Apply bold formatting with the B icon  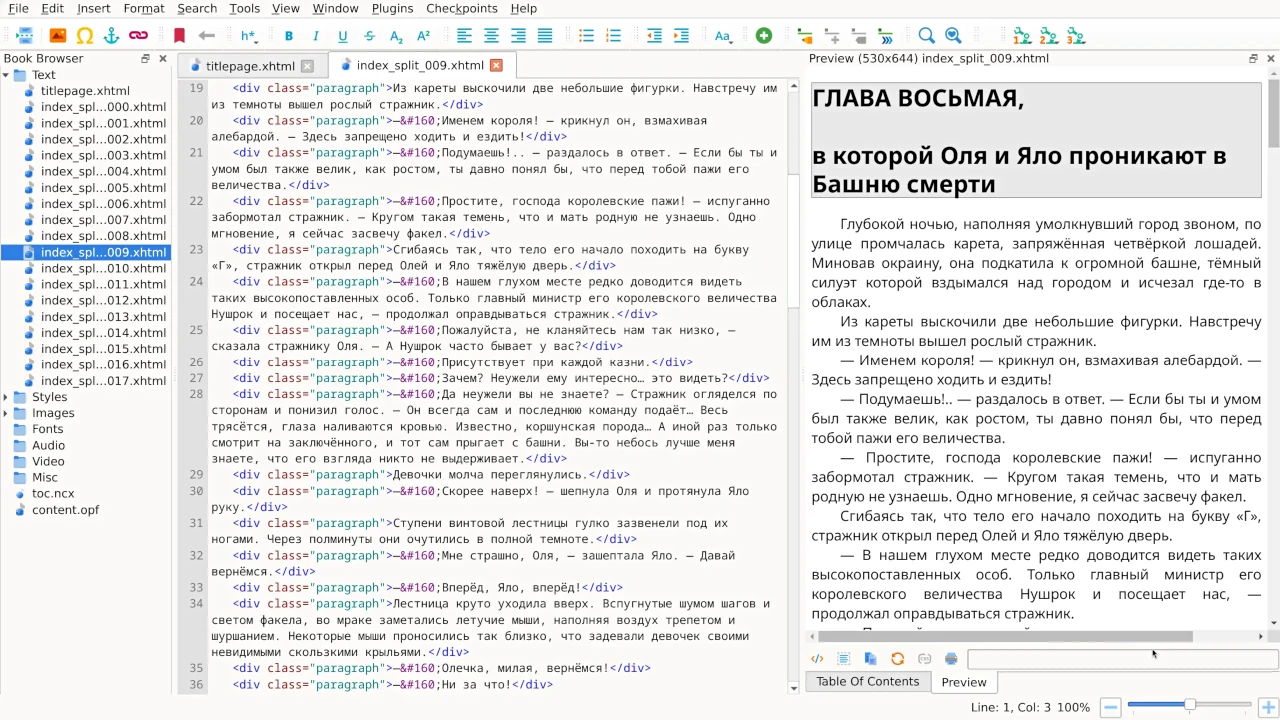(289, 36)
